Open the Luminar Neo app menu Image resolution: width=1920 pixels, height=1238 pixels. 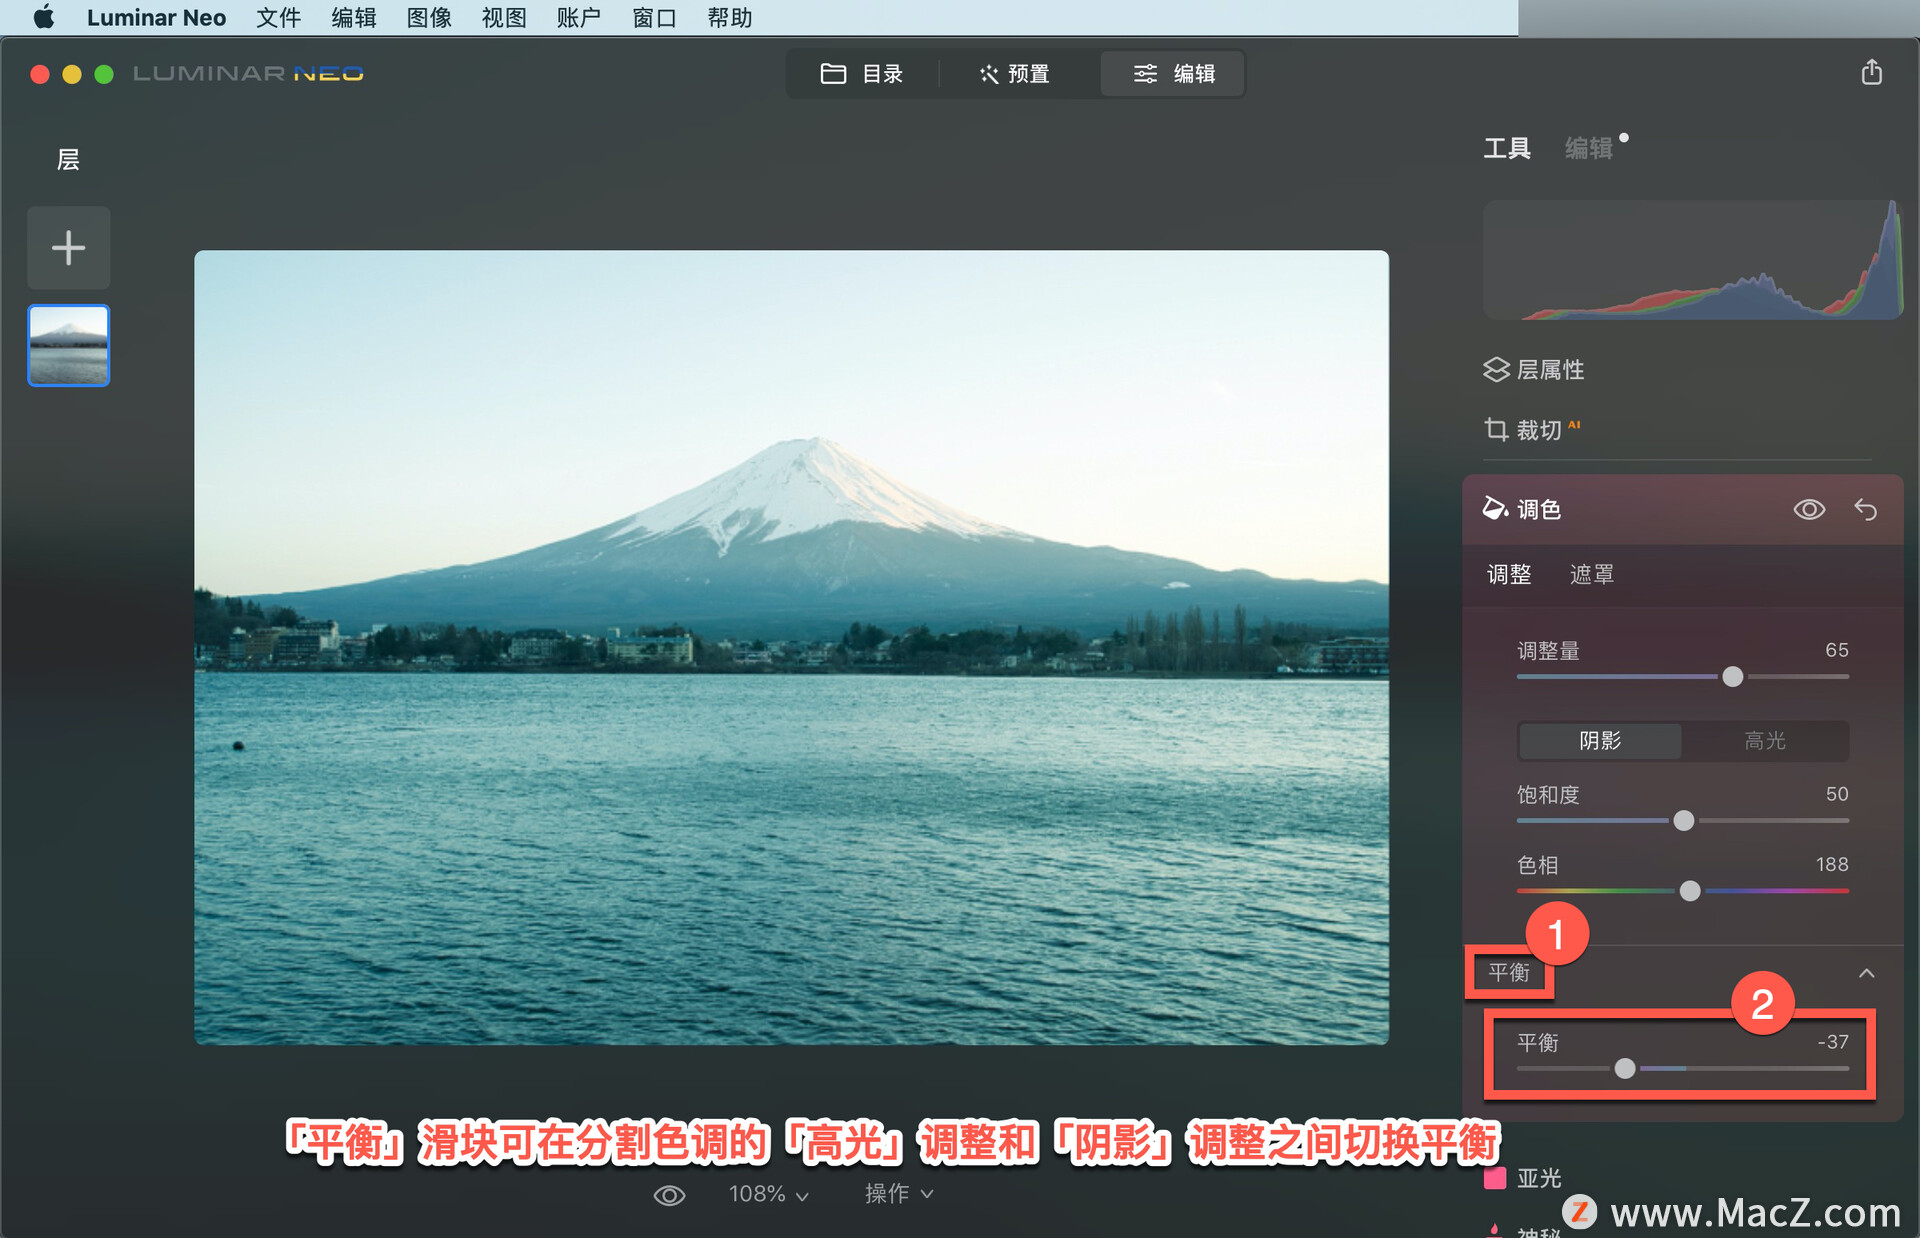click(156, 17)
